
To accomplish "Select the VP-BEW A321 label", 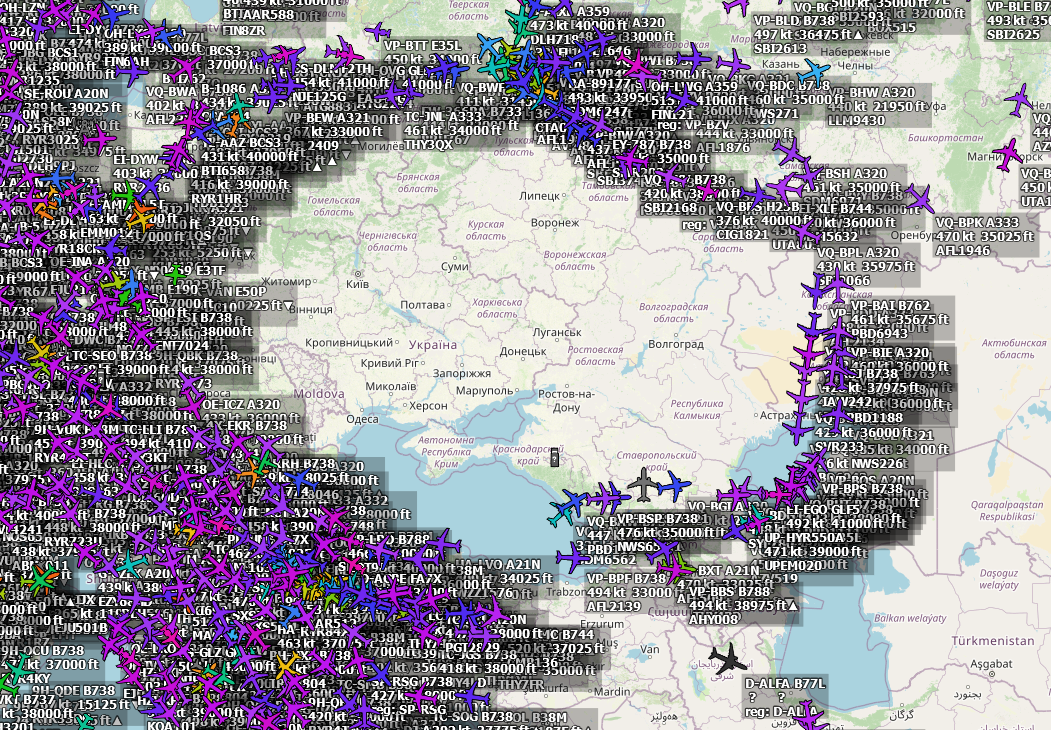I will pos(328,118).
